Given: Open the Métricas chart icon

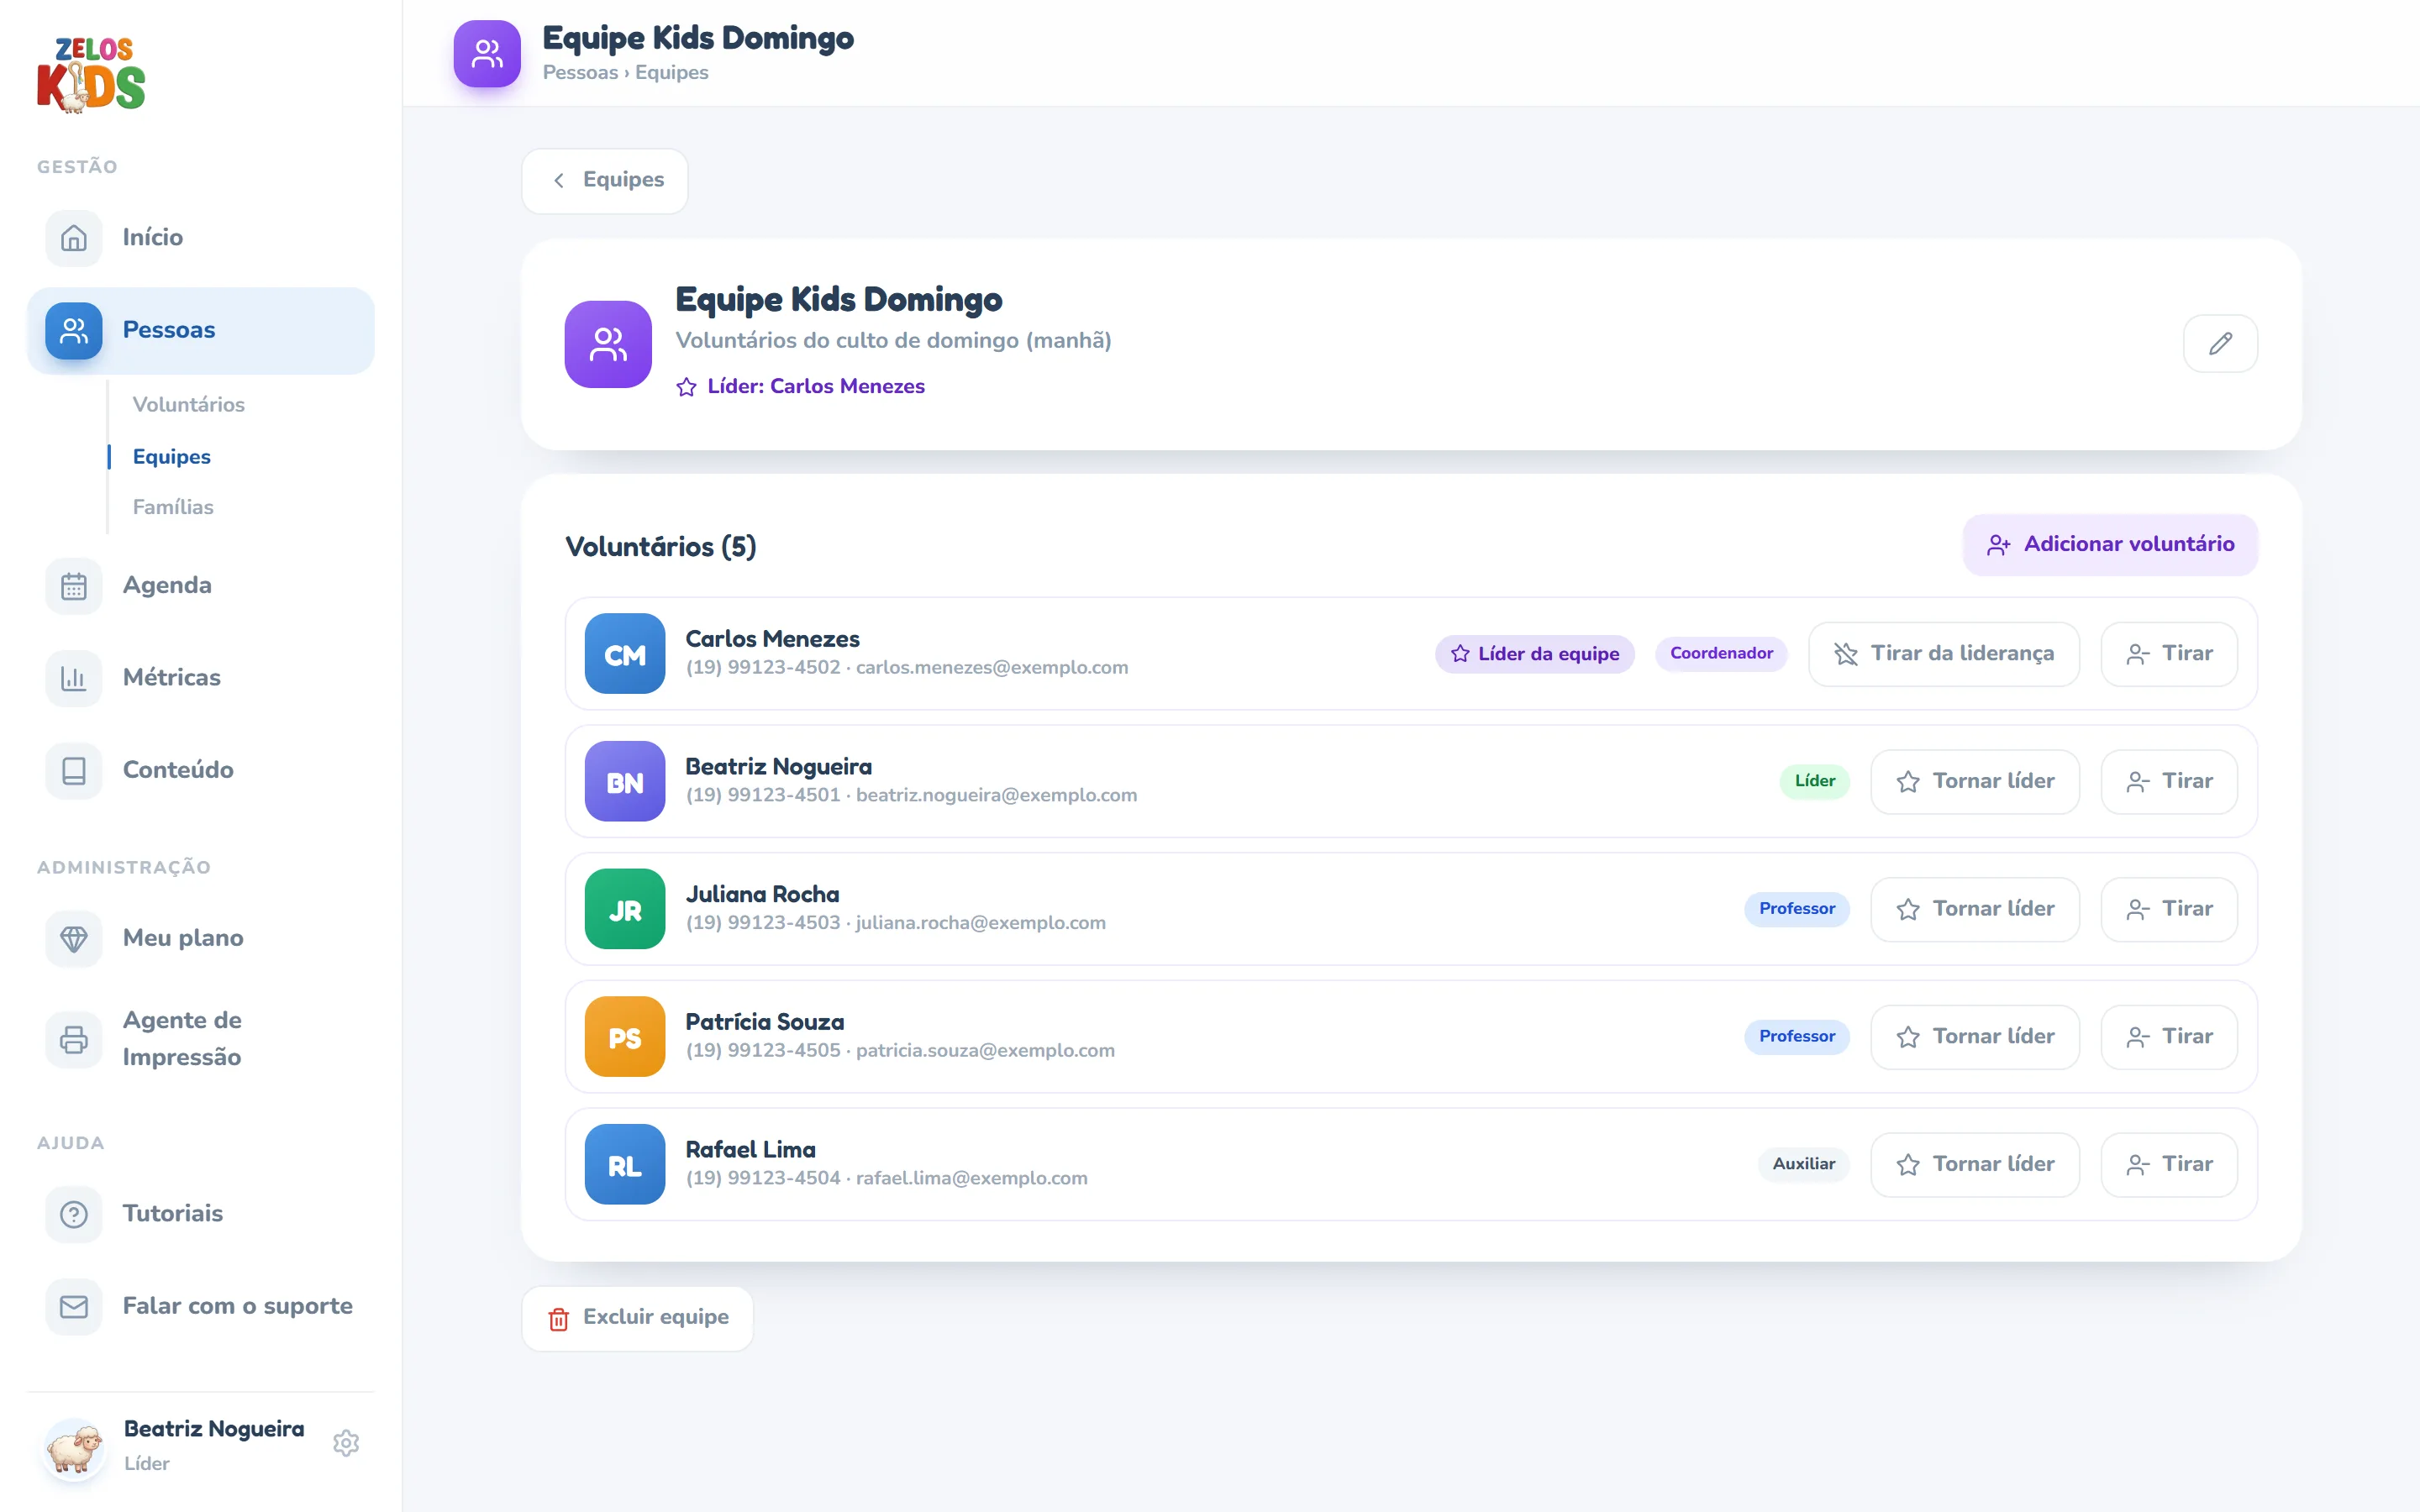Looking at the screenshot, I should (74, 678).
